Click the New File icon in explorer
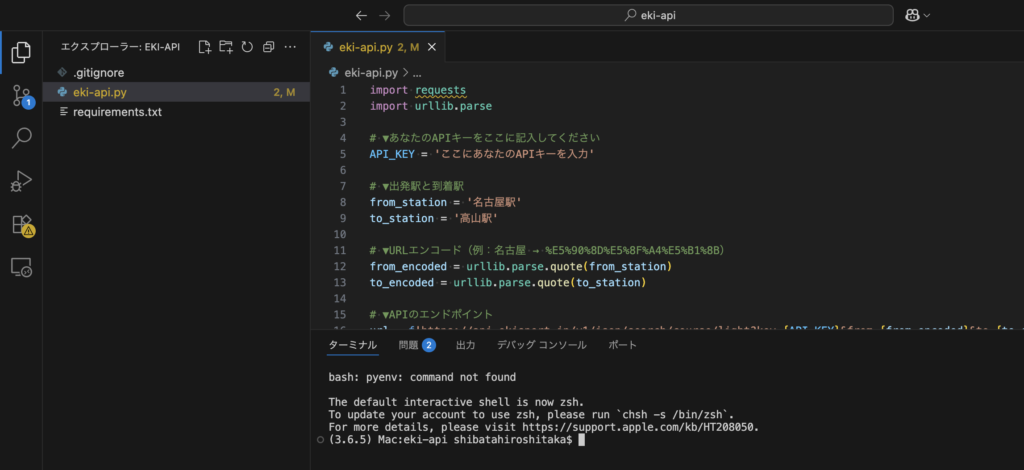 point(205,47)
